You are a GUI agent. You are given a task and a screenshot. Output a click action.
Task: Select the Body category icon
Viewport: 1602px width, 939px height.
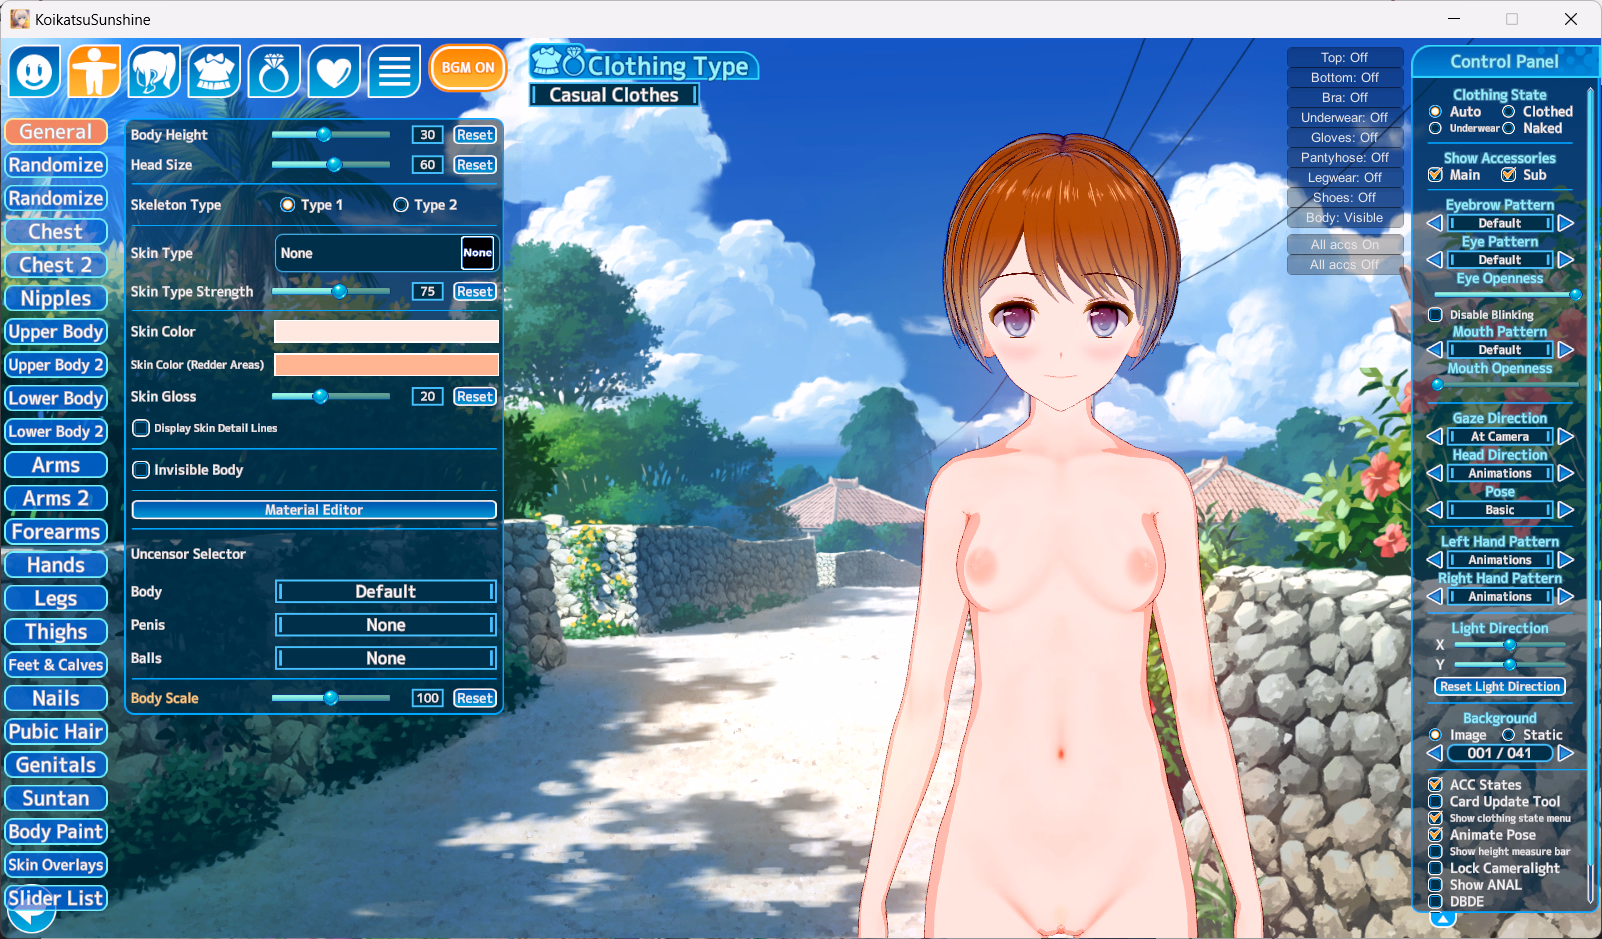tap(94, 71)
